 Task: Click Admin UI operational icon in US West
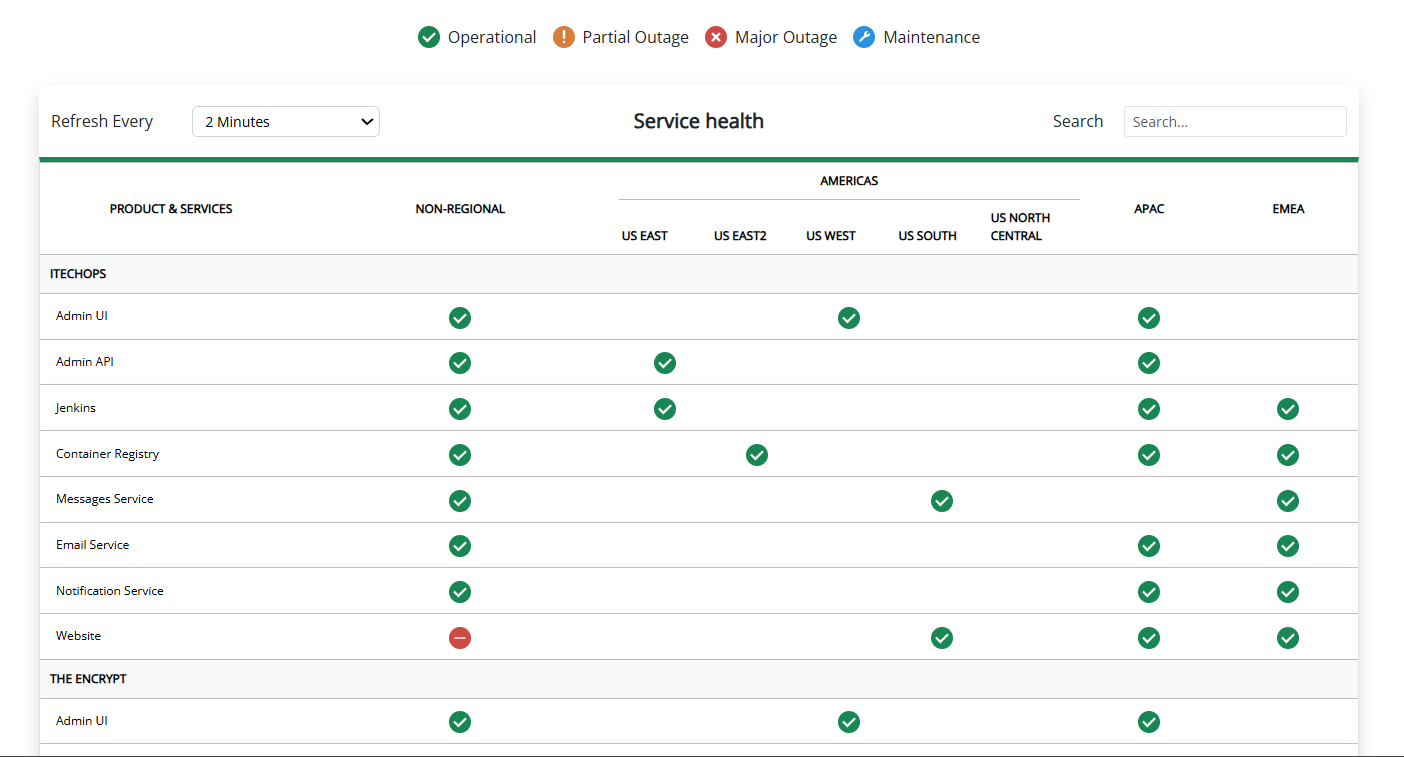coord(848,317)
